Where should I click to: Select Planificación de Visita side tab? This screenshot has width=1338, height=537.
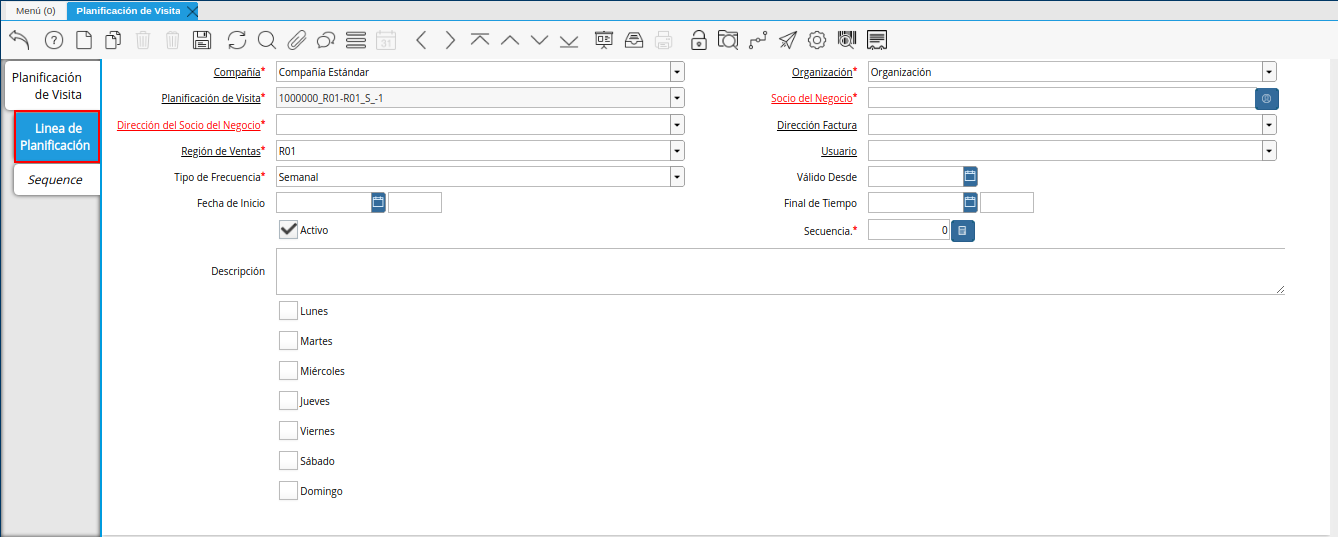click(50, 86)
